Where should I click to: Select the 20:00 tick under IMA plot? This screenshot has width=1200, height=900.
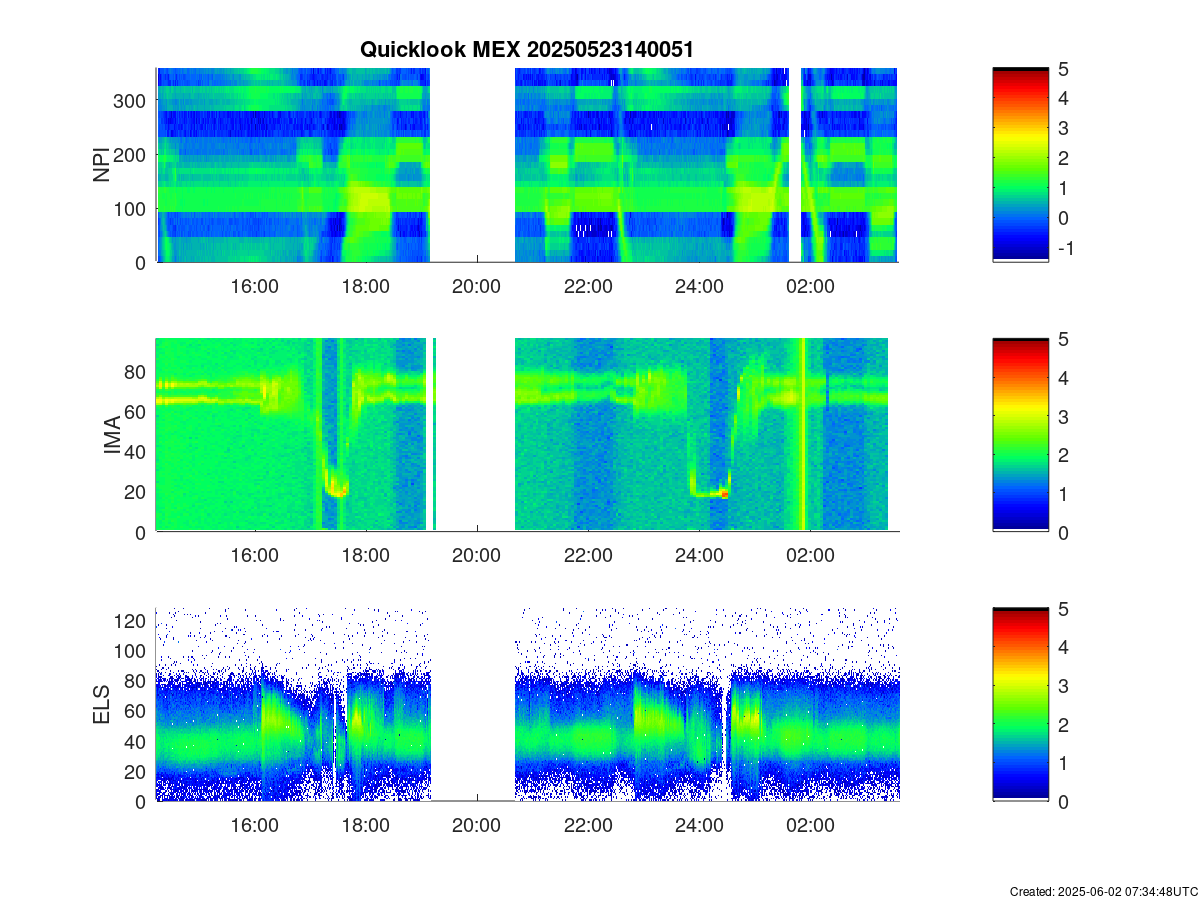tap(477, 556)
